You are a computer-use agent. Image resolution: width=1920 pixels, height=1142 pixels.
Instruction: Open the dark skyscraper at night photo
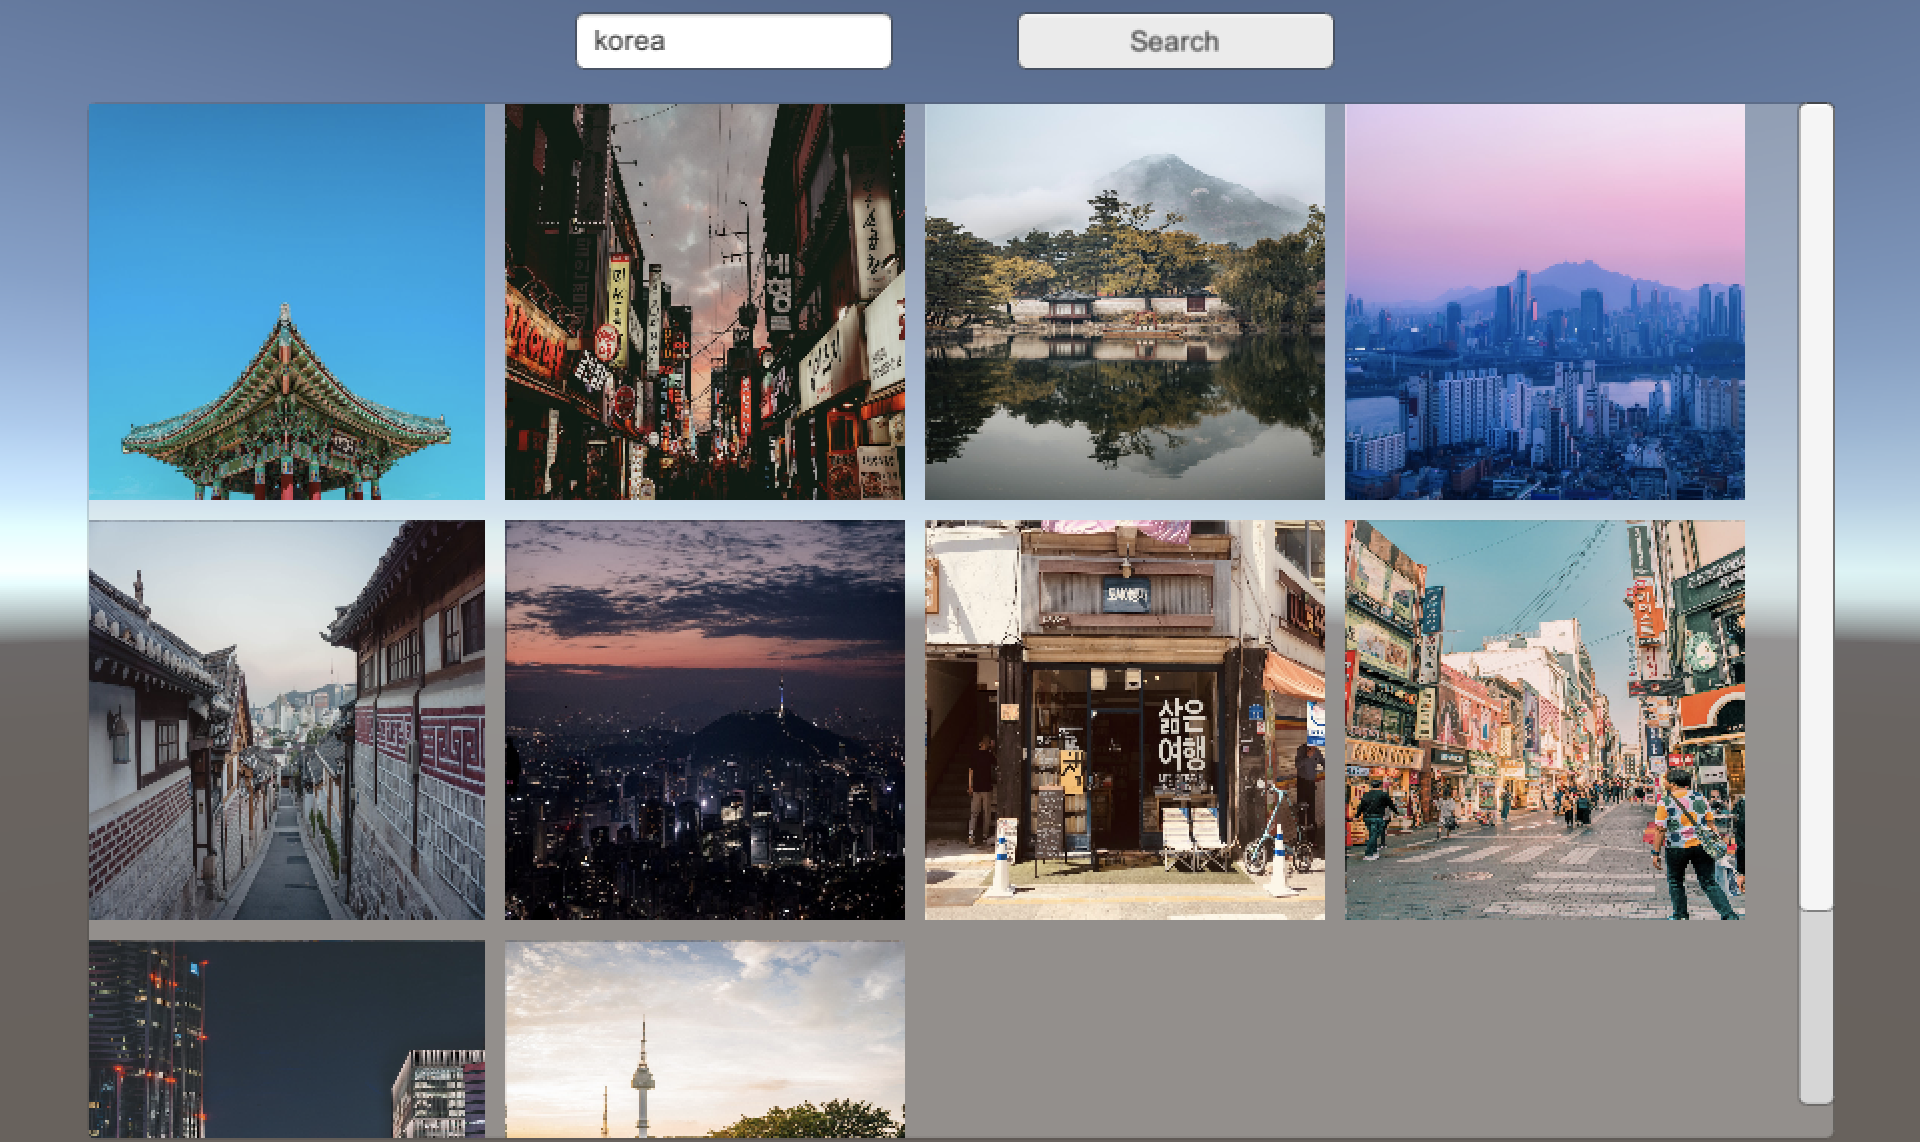pyautogui.click(x=287, y=1039)
